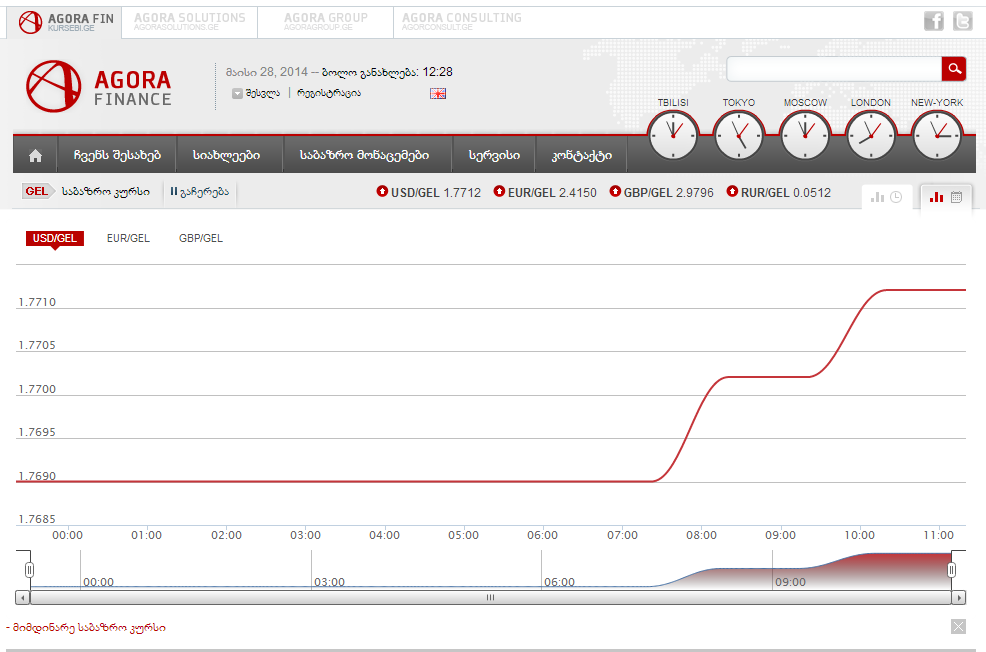Click the last update time 12:28
Image resolution: width=986 pixels, height=652 pixels.
pos(437,72)
